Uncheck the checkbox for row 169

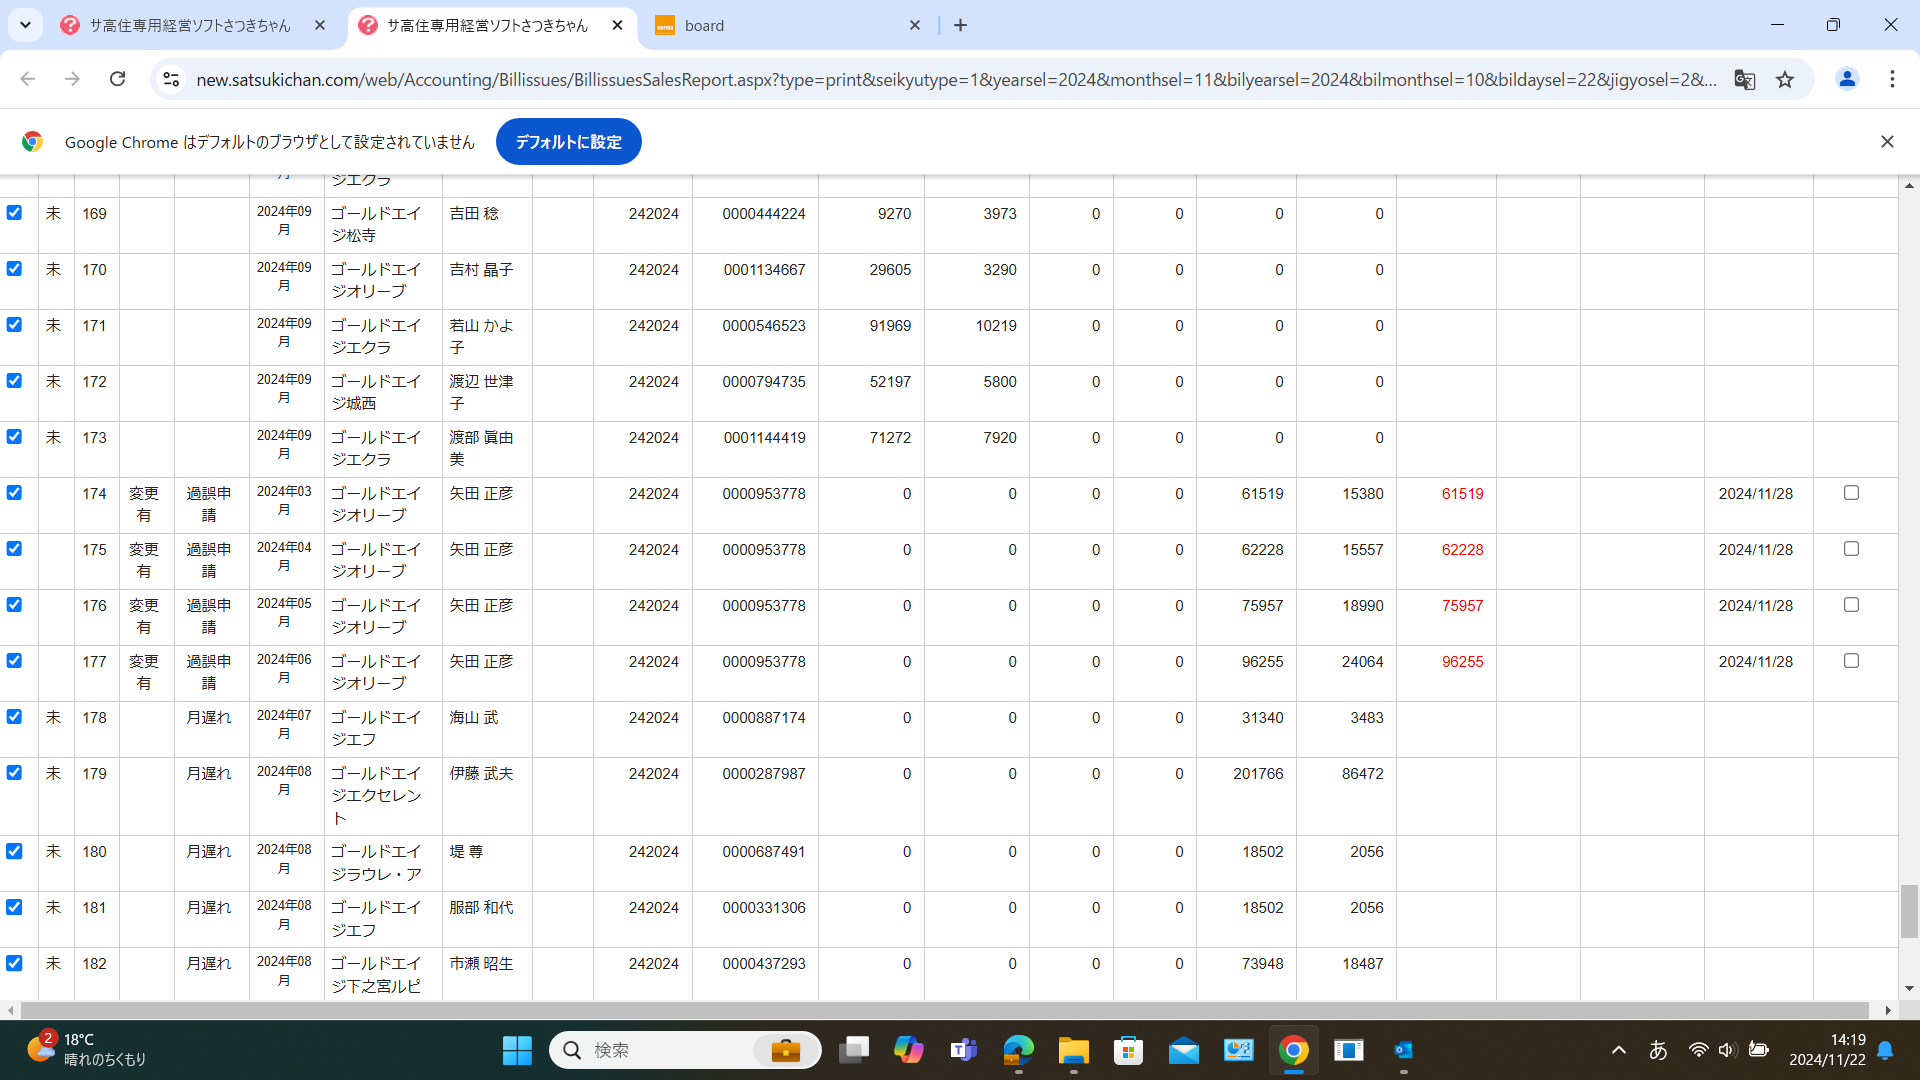[x=14, y=213]
